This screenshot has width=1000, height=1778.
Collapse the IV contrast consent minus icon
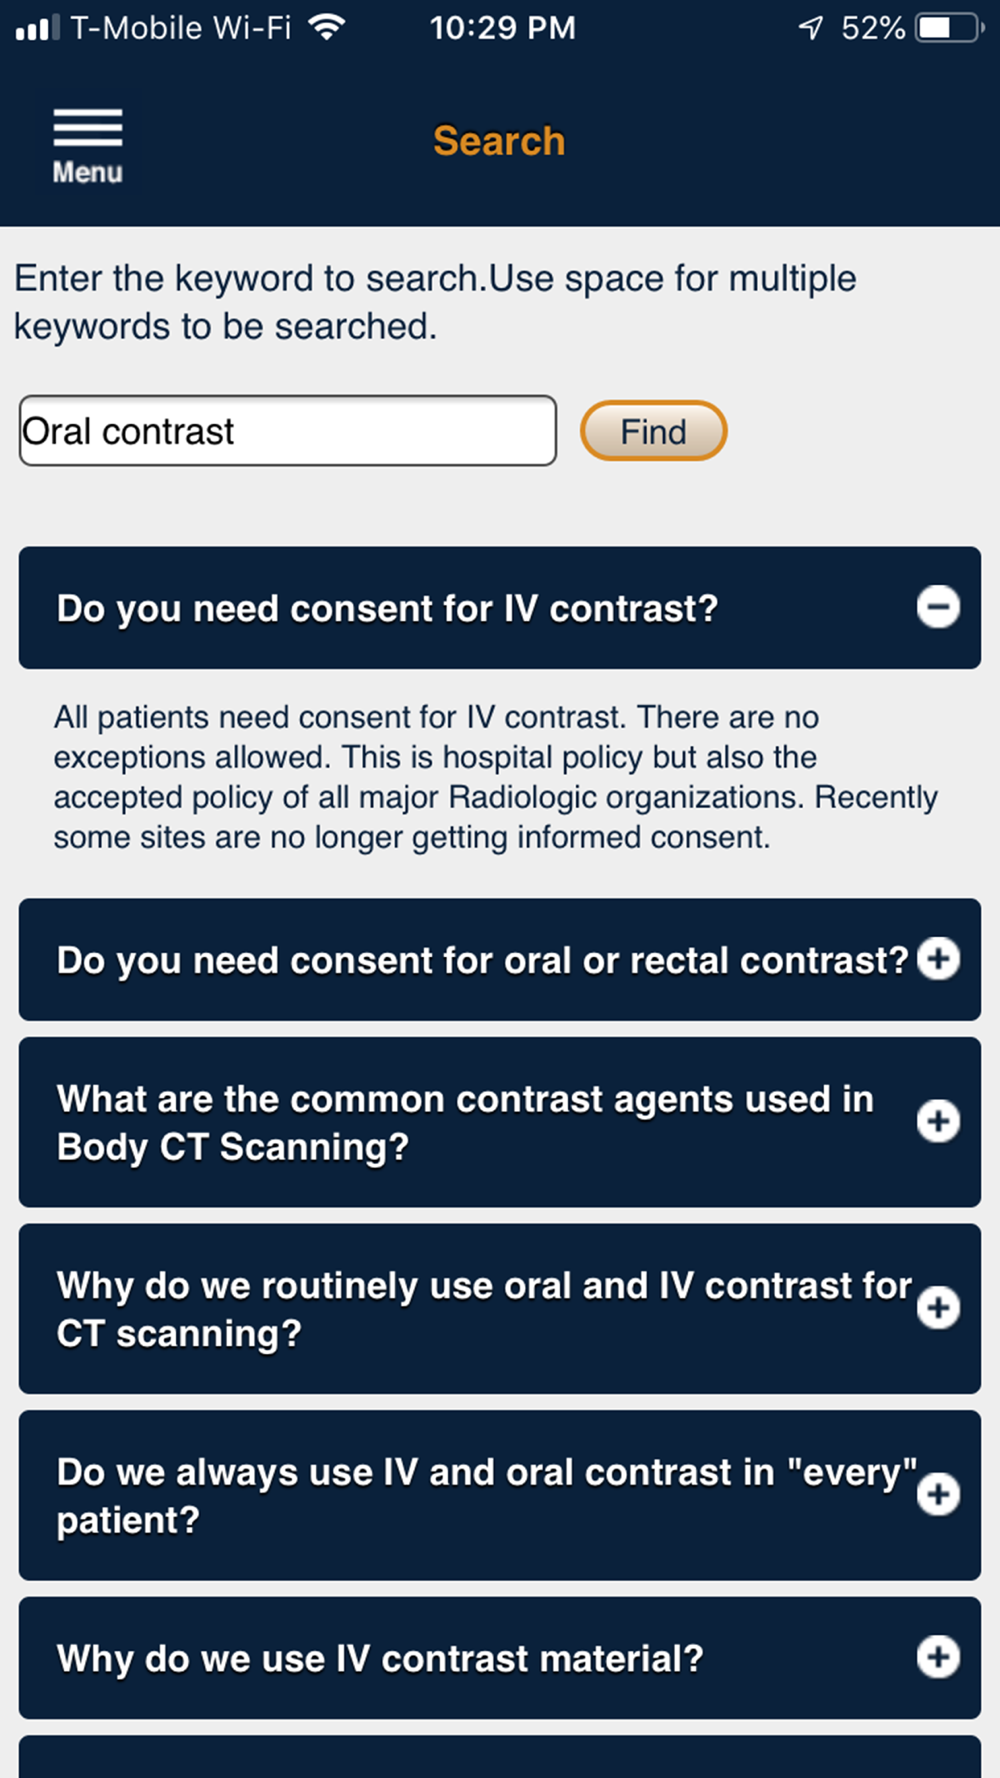click(x=938, y=607)
